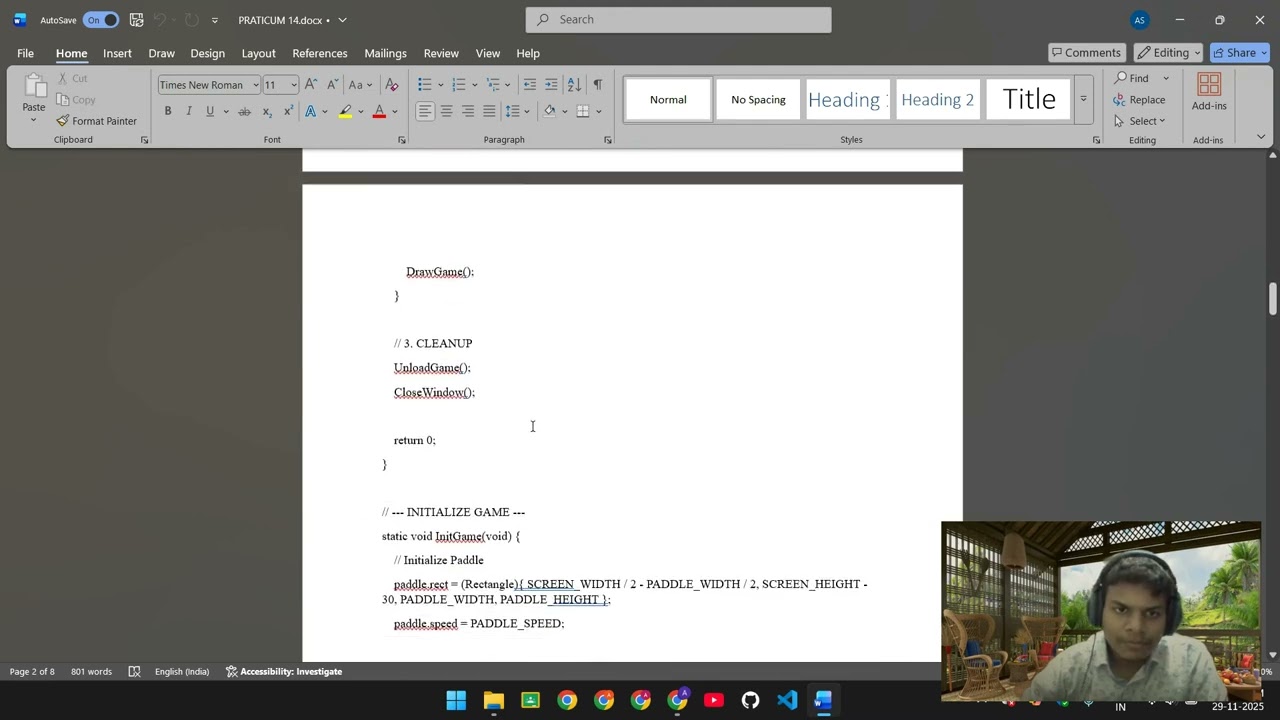Apply red font color
Image resolution: width=1280 pixels, height=720 pixels.
[x=379, y=111]
